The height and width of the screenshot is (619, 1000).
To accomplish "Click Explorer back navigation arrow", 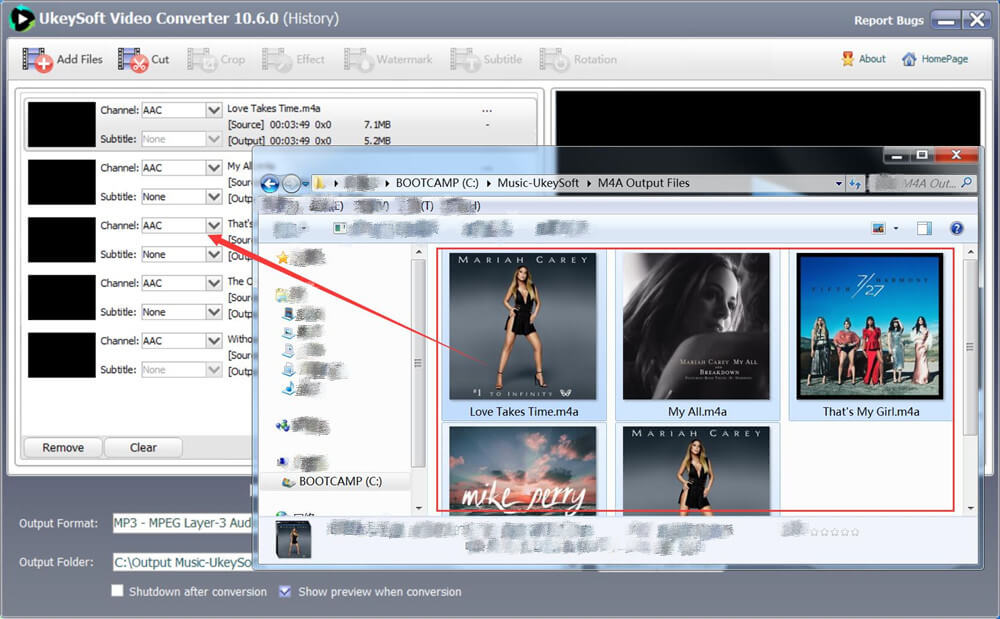I will [x=270, y=184].
